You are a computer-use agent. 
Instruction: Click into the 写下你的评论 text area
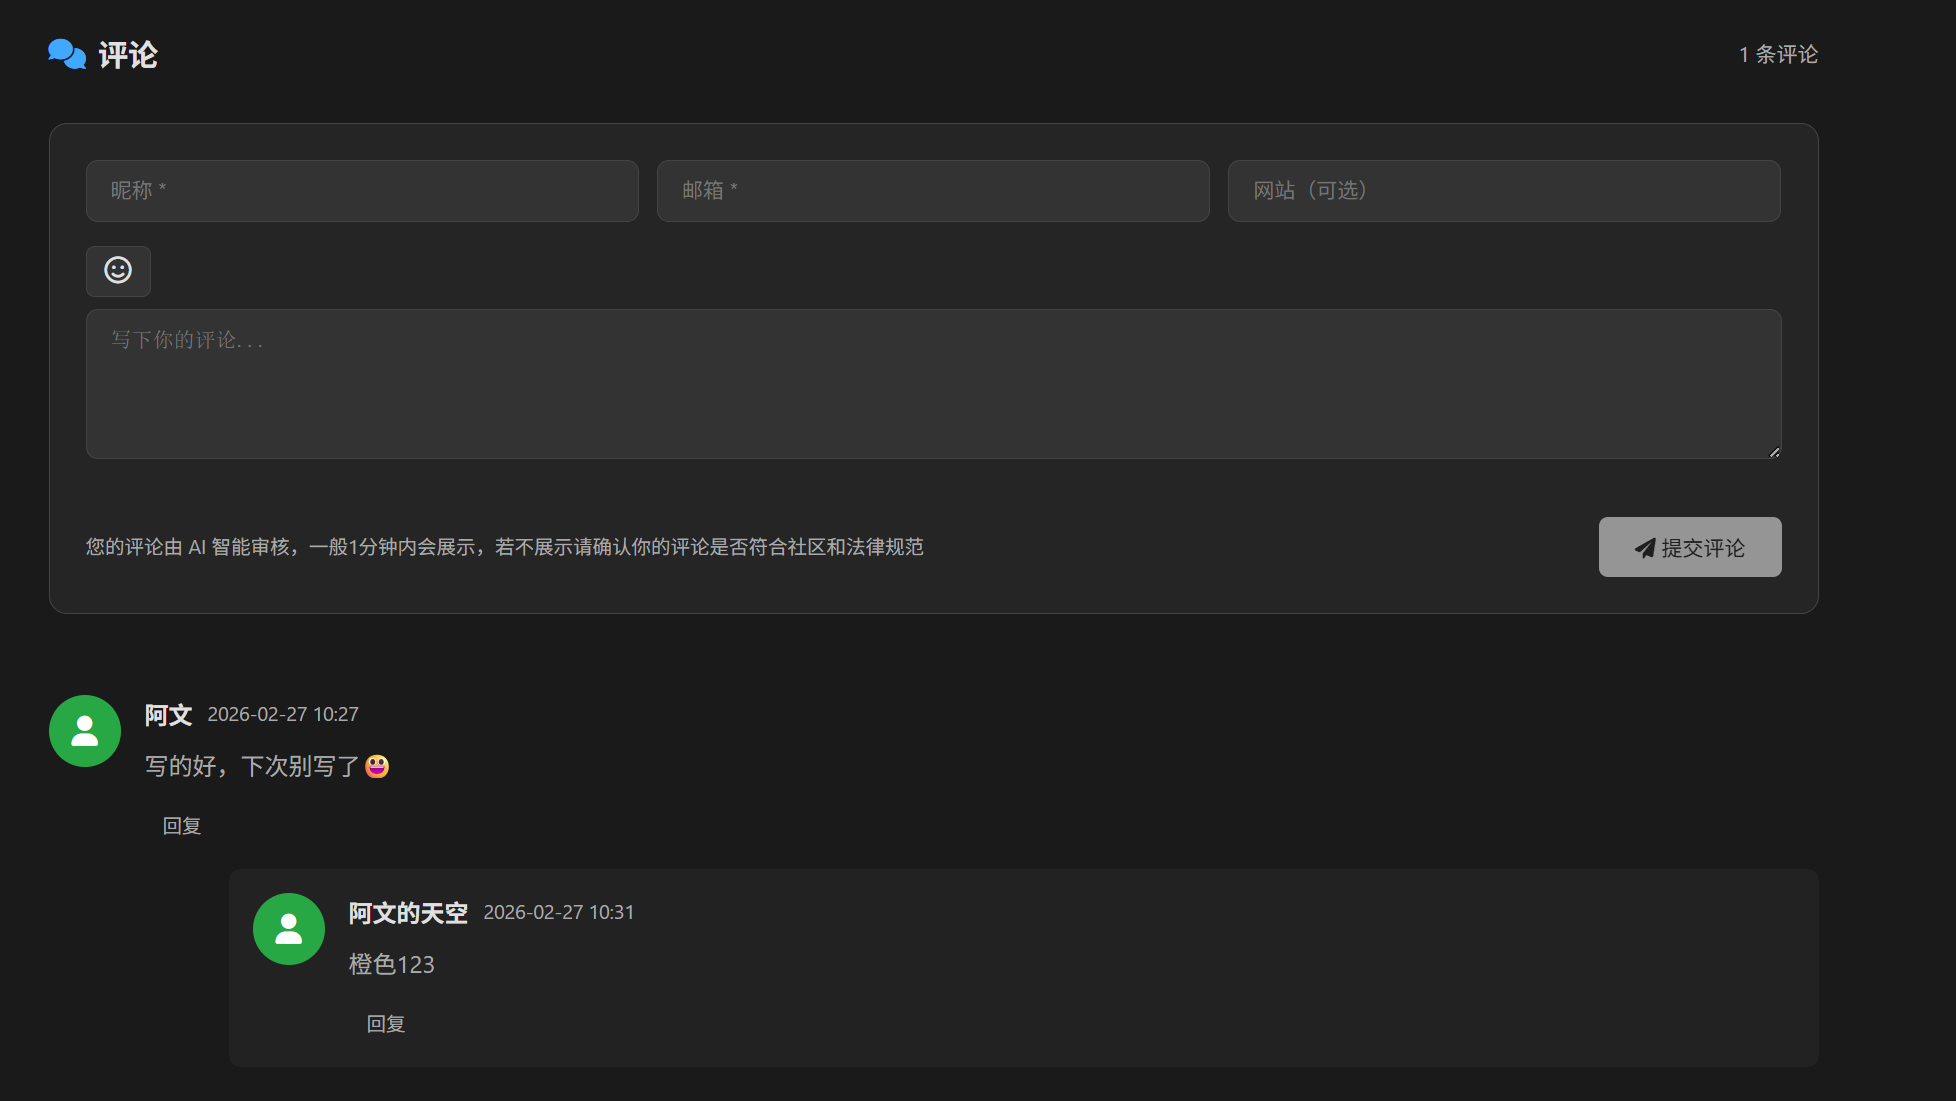[x=933, y=384]
